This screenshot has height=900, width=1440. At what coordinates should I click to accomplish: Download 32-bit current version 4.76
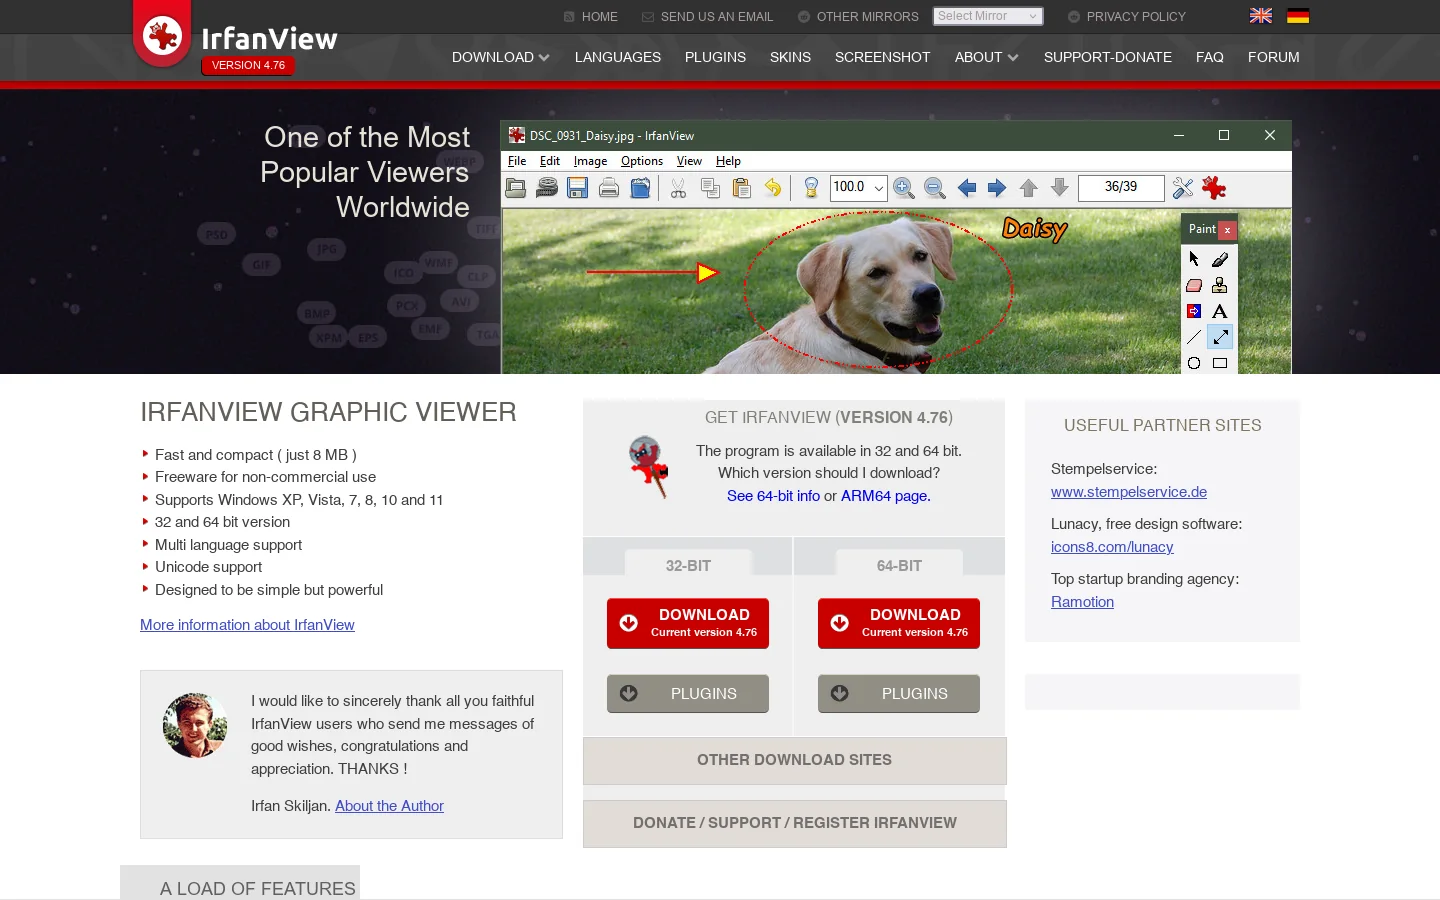[x=688, y=623]
